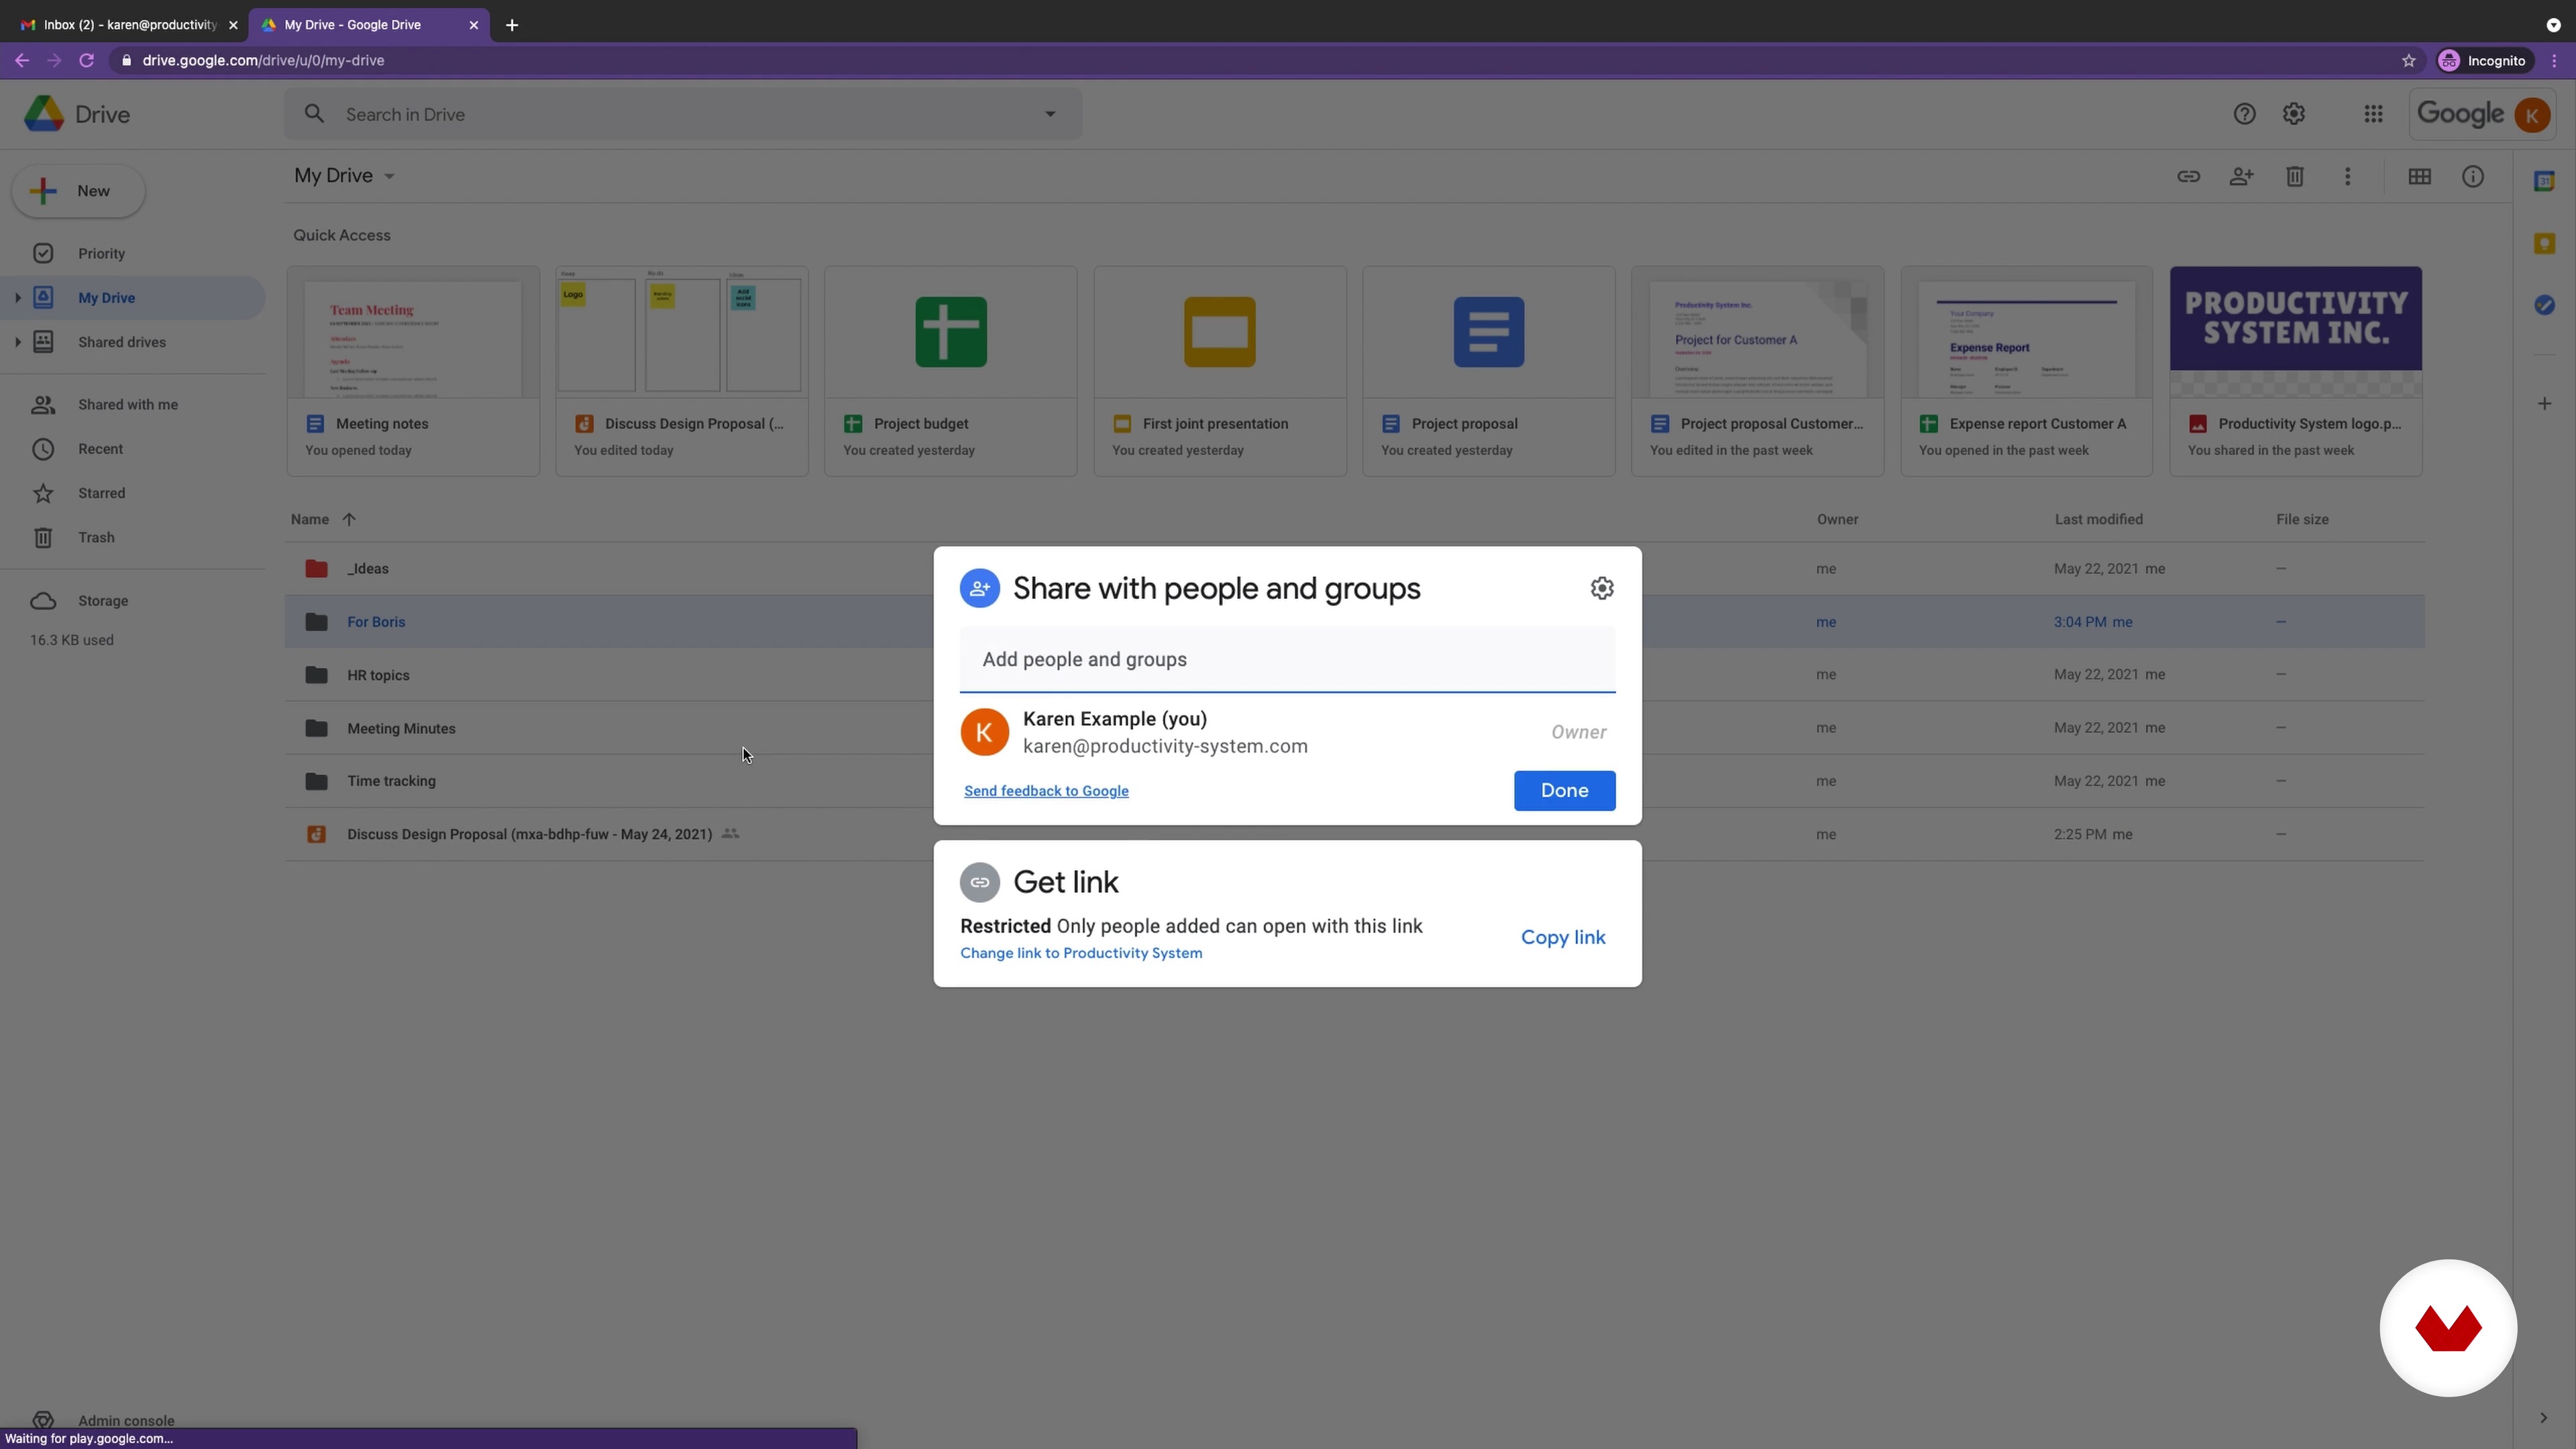2576x1449 pixels.
Task: Click the trash remove toolbar icon
Action: pos(2294,177)
